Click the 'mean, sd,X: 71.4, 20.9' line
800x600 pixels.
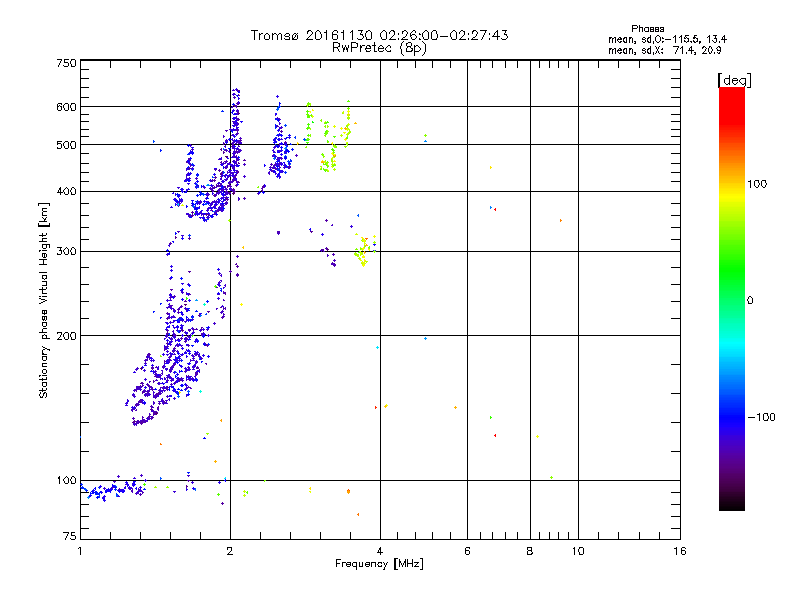(664, 50)
